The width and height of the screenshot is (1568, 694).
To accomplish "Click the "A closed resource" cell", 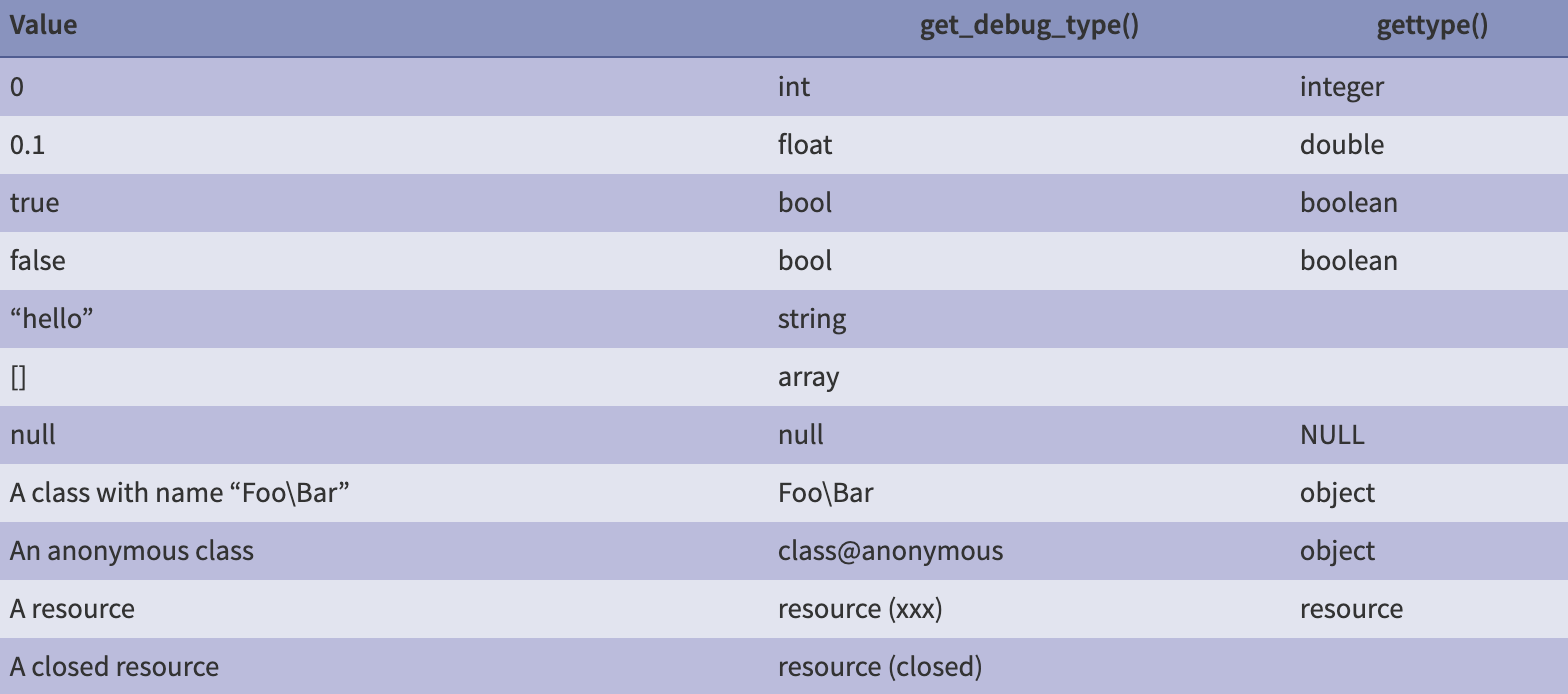I will [x=114, y=667].
